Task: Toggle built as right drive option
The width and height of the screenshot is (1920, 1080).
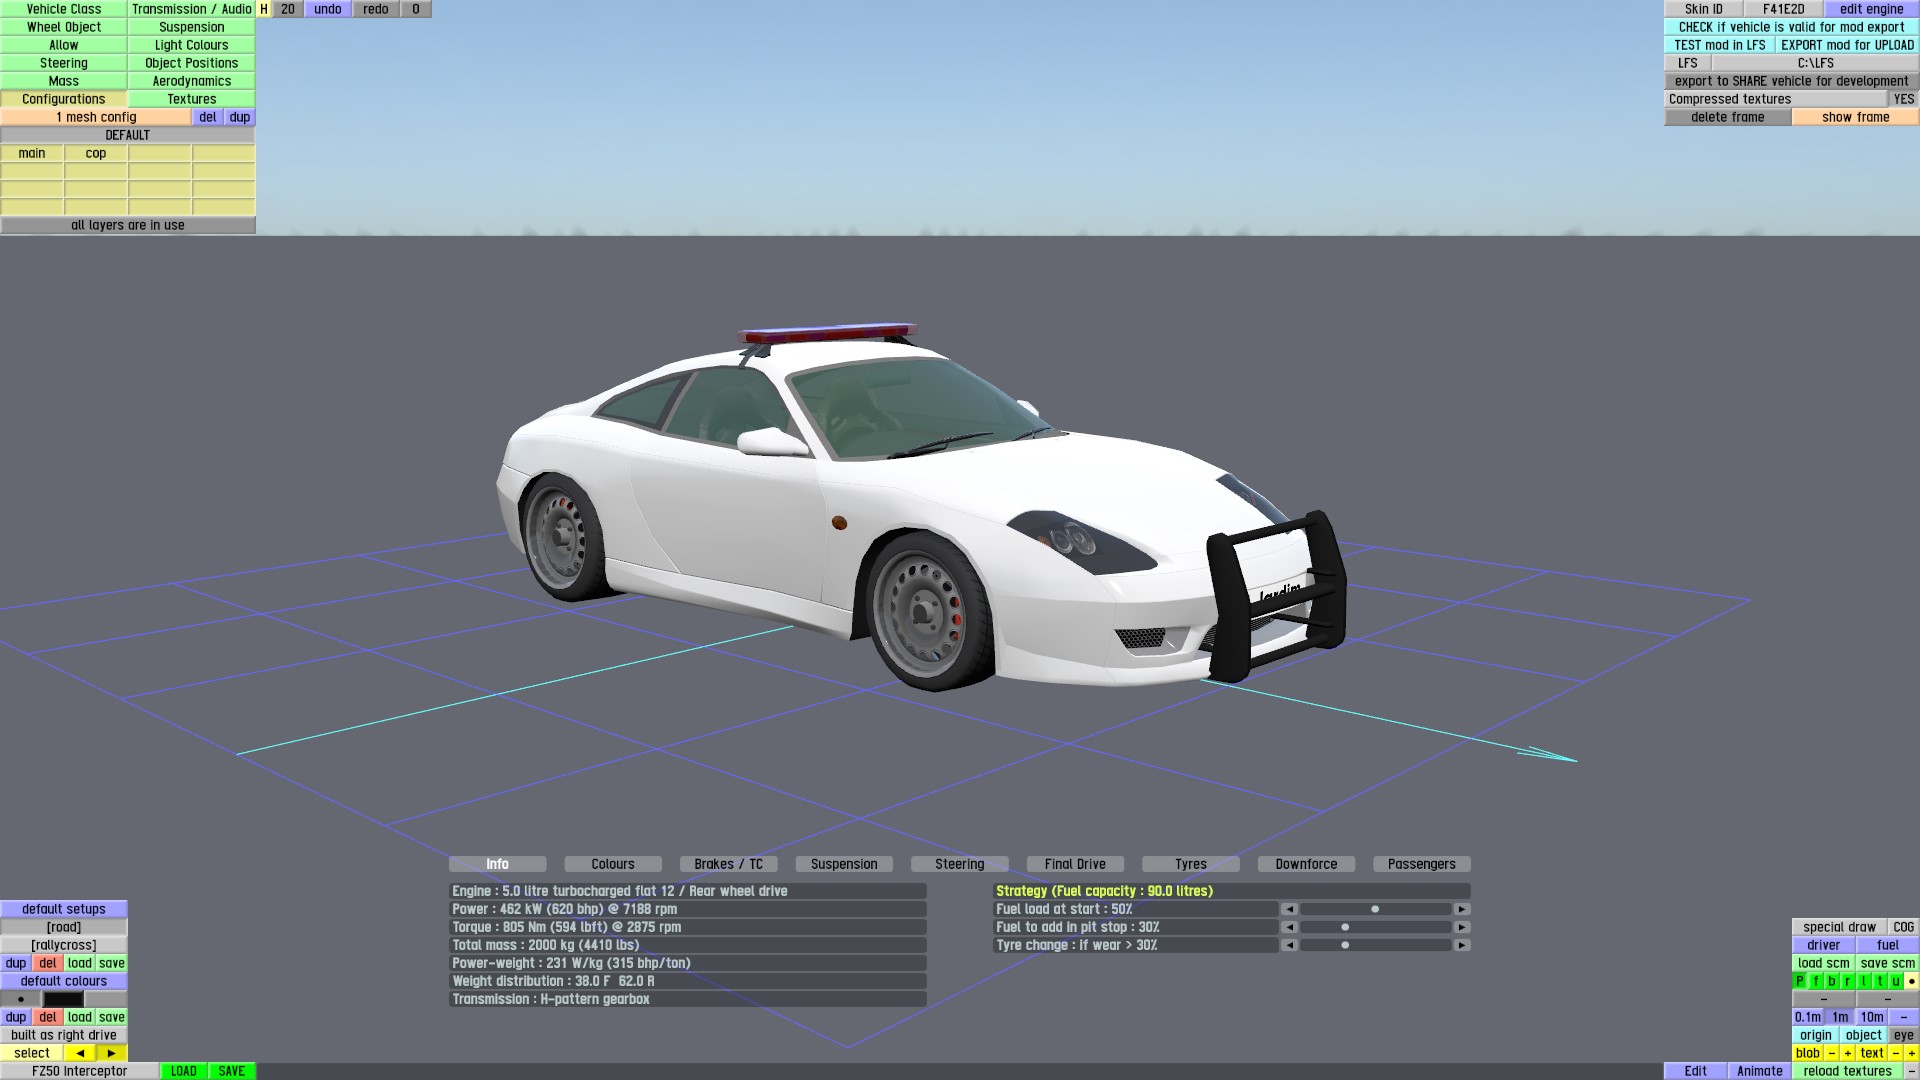Action: pos(64,1035)
